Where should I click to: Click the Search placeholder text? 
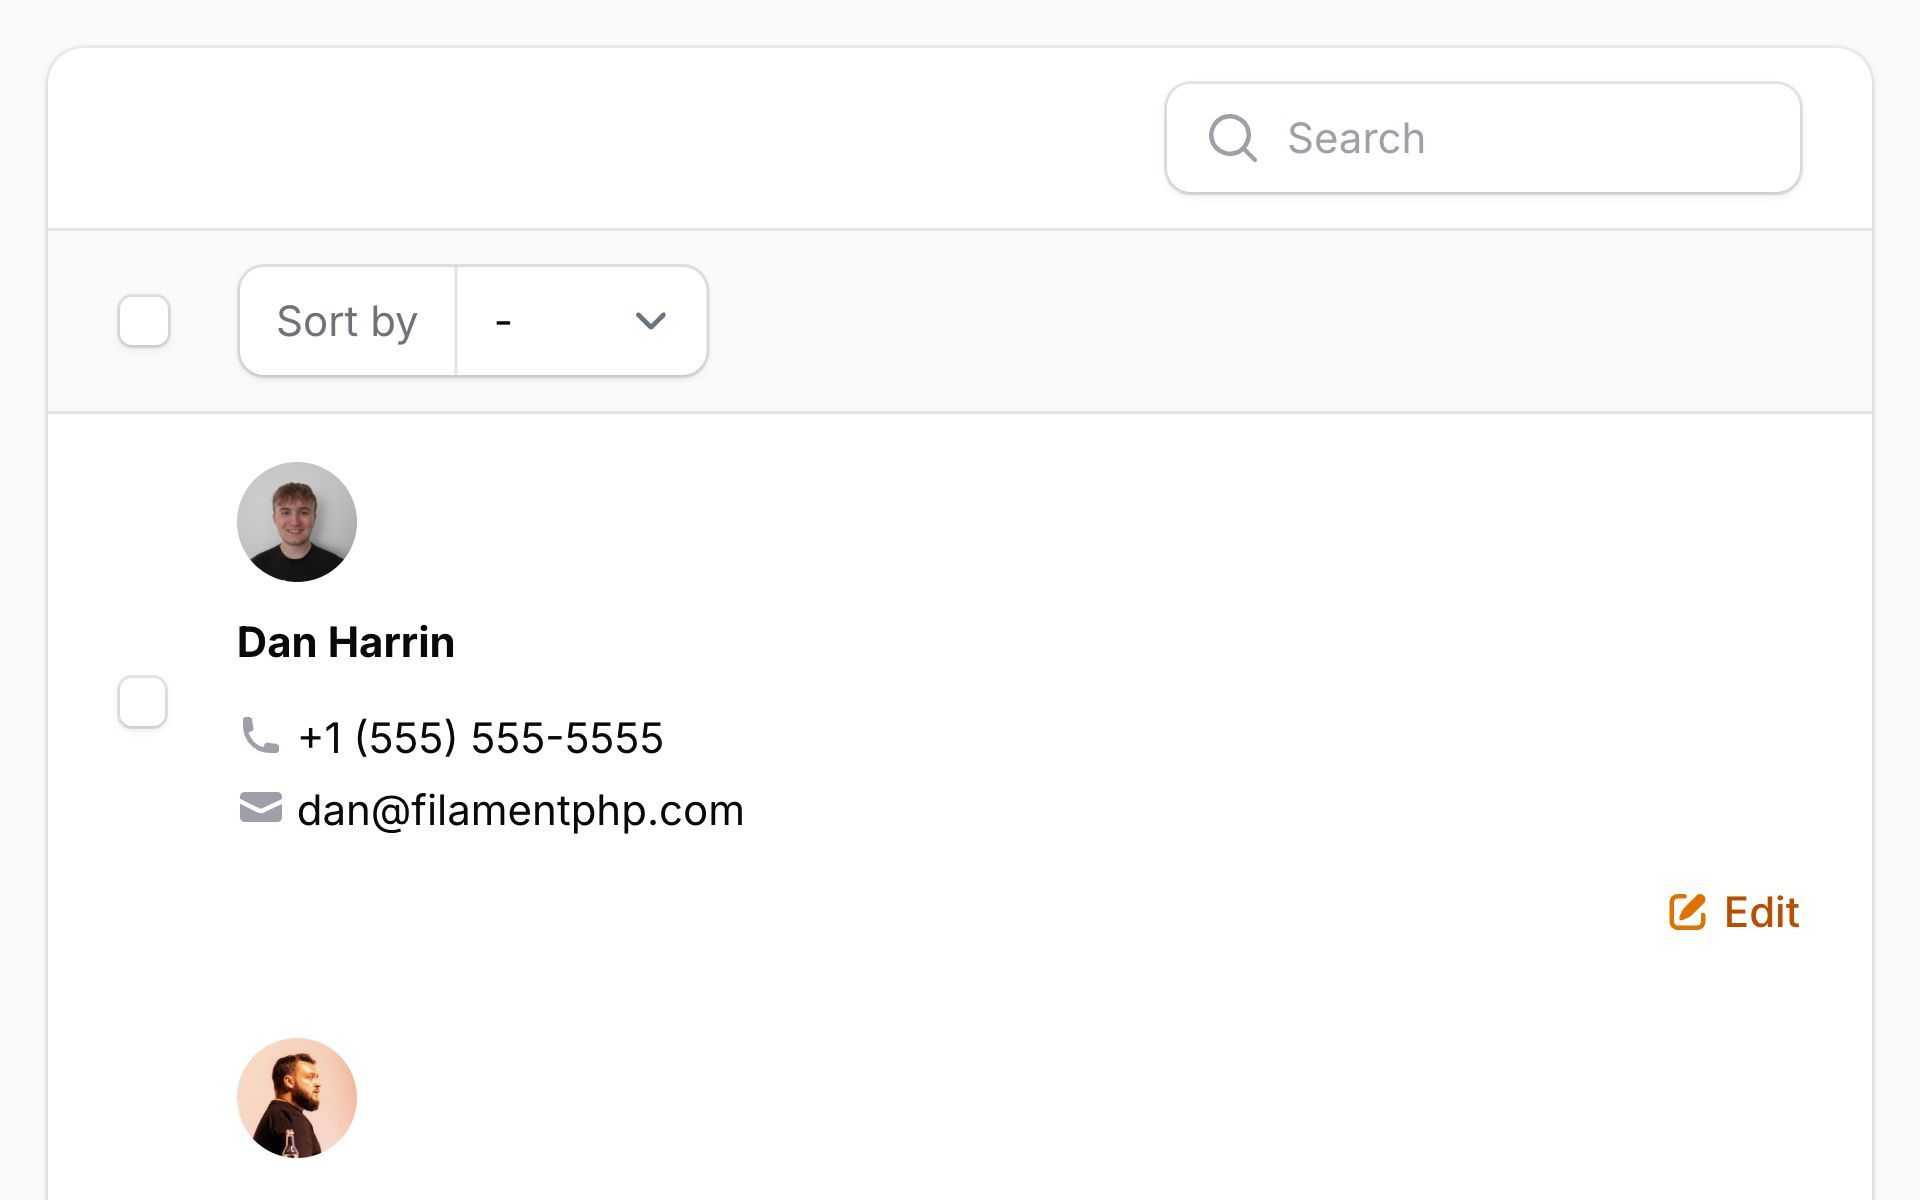1355,138
